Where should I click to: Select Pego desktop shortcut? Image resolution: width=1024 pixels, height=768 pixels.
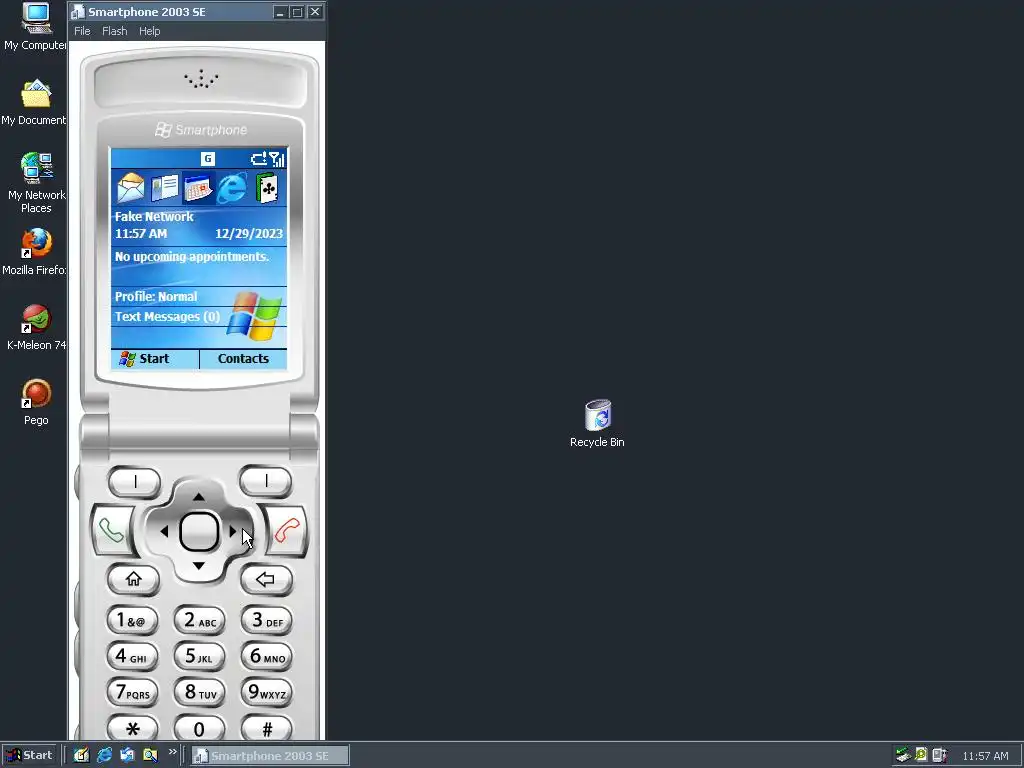point(36,402)
